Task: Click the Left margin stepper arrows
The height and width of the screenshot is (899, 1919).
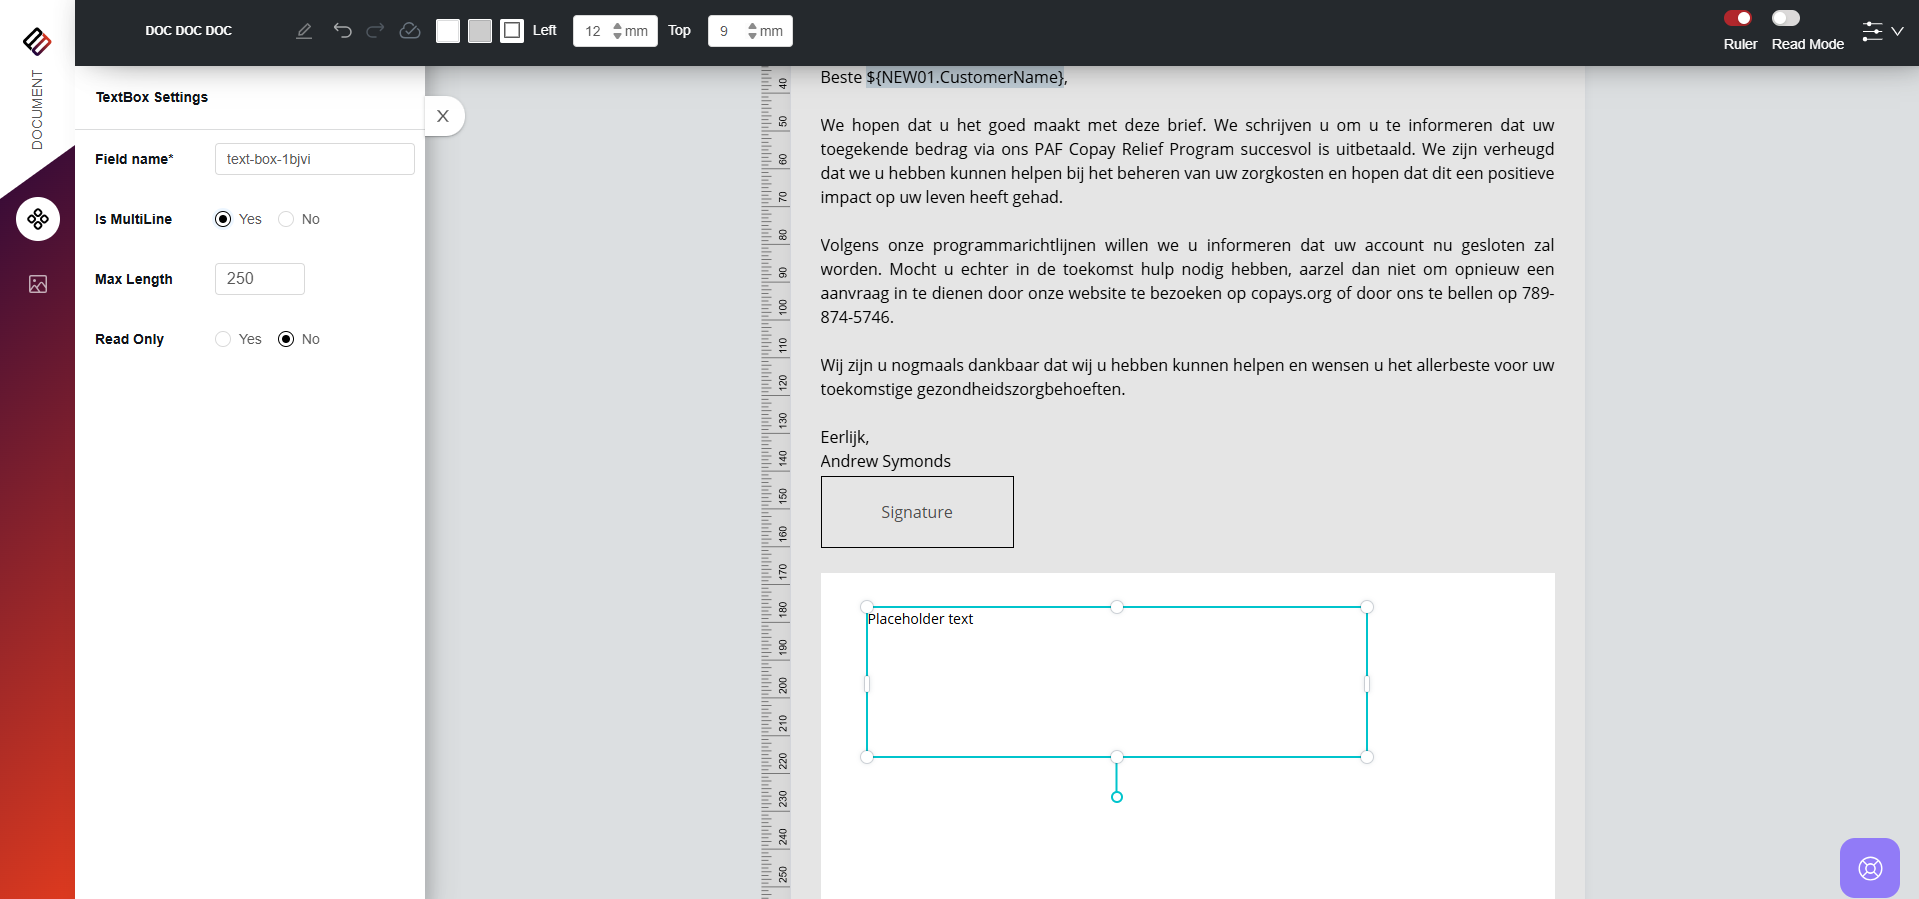Action: click(617, 31)
